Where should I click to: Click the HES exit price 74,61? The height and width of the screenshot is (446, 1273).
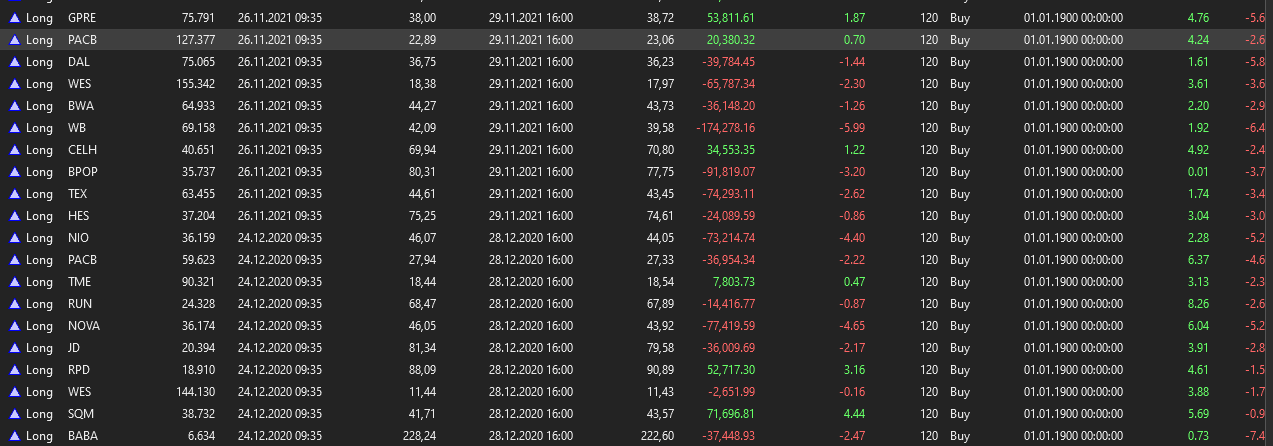(x=660, y=216)
